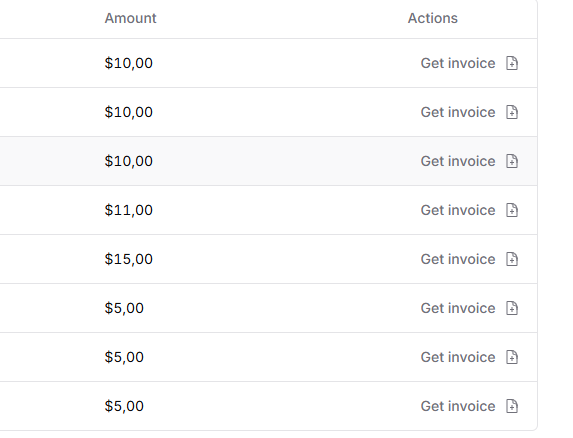This screenshot has width=573, height=438.
Task: Click the invoice download icon in the first $5,00 row
Action: pos(512,308)
